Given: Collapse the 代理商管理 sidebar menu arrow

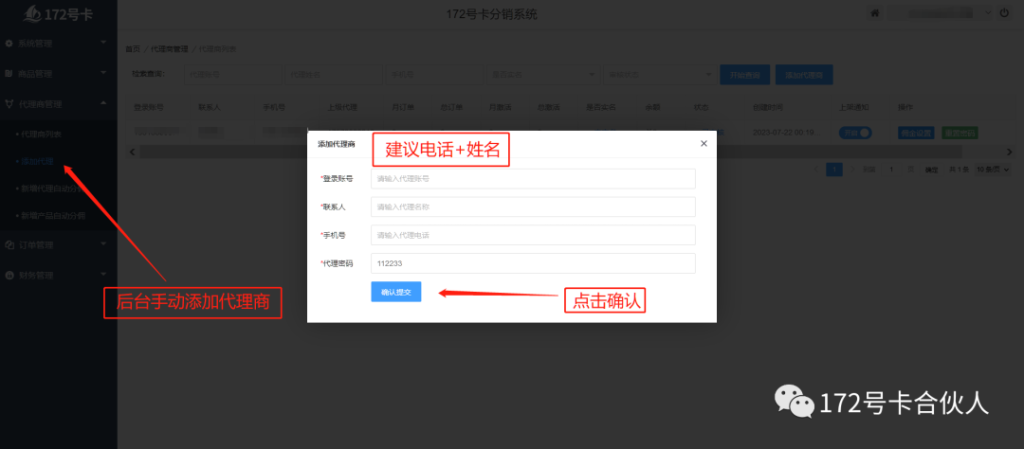Looking at the screenshot, I should click(x=103, y=103).
